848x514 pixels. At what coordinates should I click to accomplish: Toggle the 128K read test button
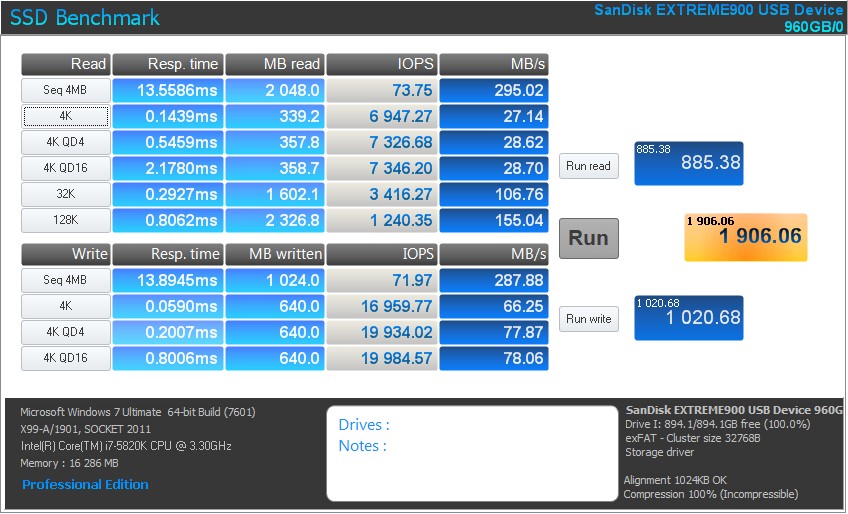pyautogui.click(x=65, y=220)
